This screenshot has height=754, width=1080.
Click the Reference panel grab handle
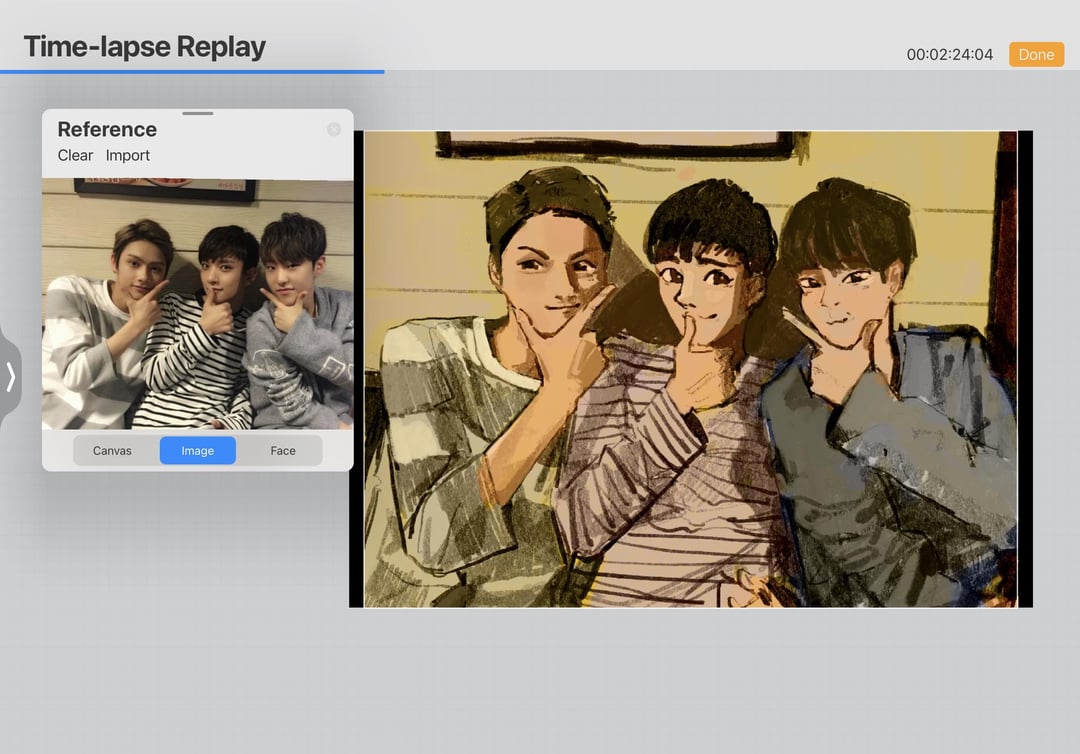click(198, 114)
